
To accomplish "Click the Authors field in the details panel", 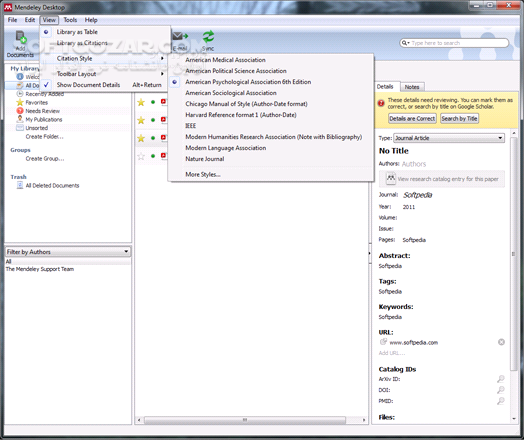I will click(x=414, y=164).
